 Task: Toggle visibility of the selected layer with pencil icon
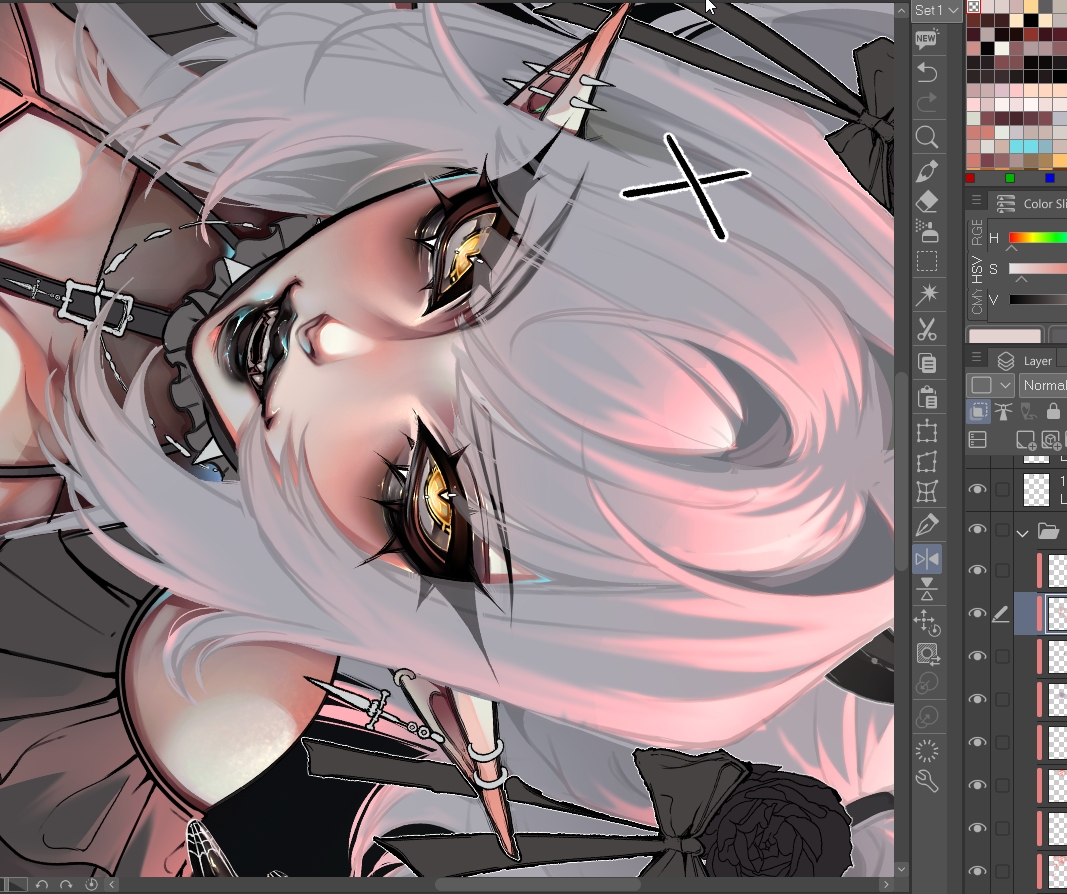click(x=977, y=613)
